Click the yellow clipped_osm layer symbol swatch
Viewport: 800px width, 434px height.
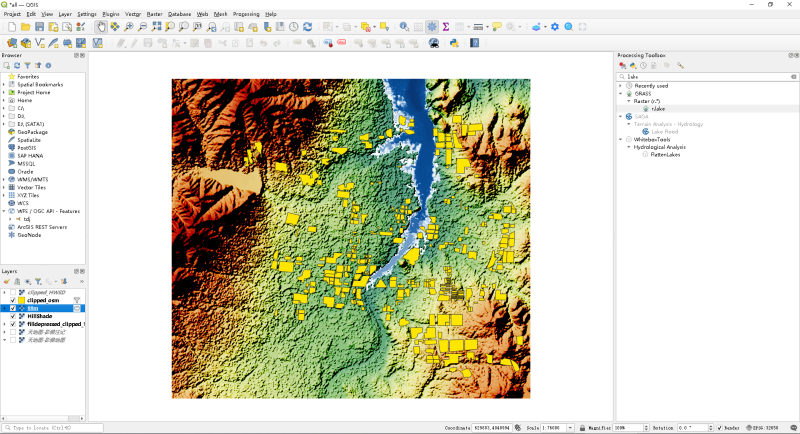pos(21,300)
